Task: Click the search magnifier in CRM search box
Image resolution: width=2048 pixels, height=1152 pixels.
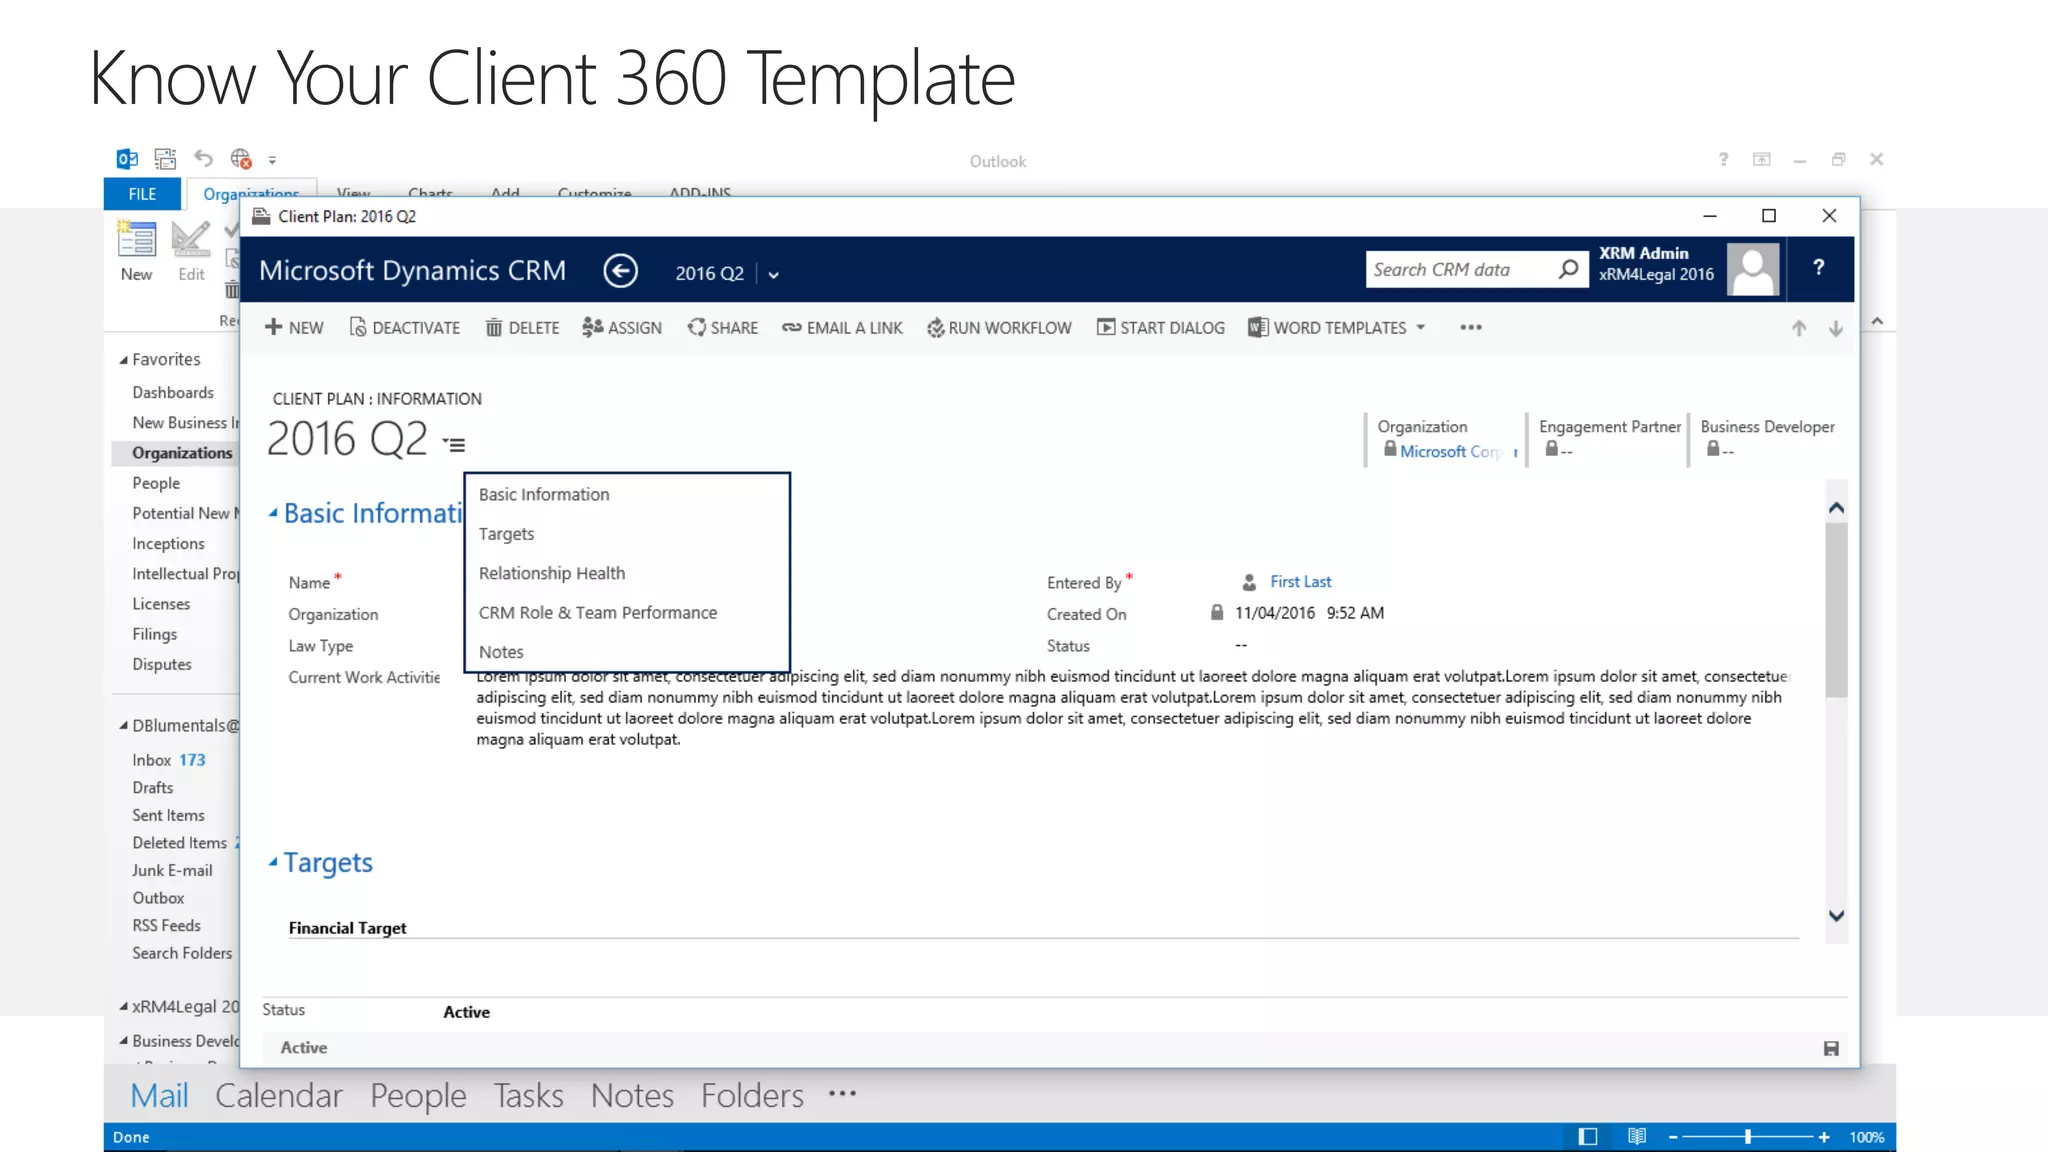Action: (1568, 269)
